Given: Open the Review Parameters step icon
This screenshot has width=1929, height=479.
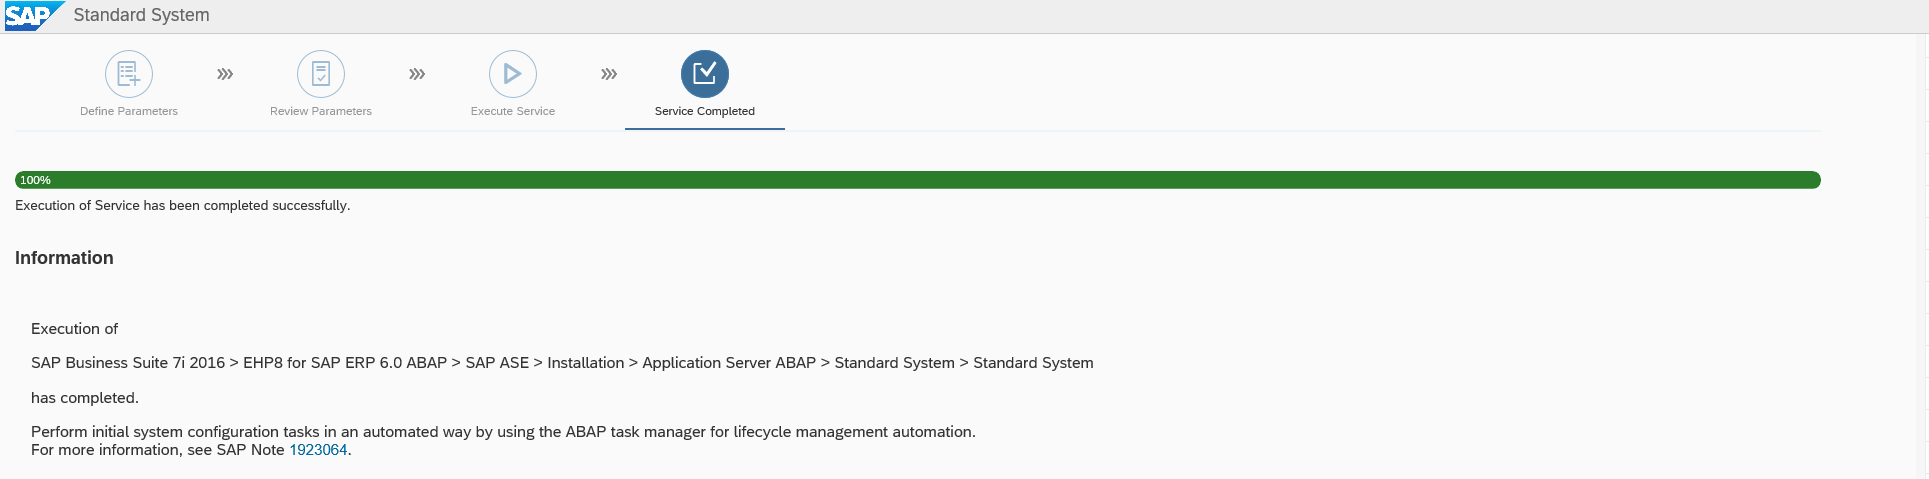Looking at the screenshot, I should tap(321, 74).
